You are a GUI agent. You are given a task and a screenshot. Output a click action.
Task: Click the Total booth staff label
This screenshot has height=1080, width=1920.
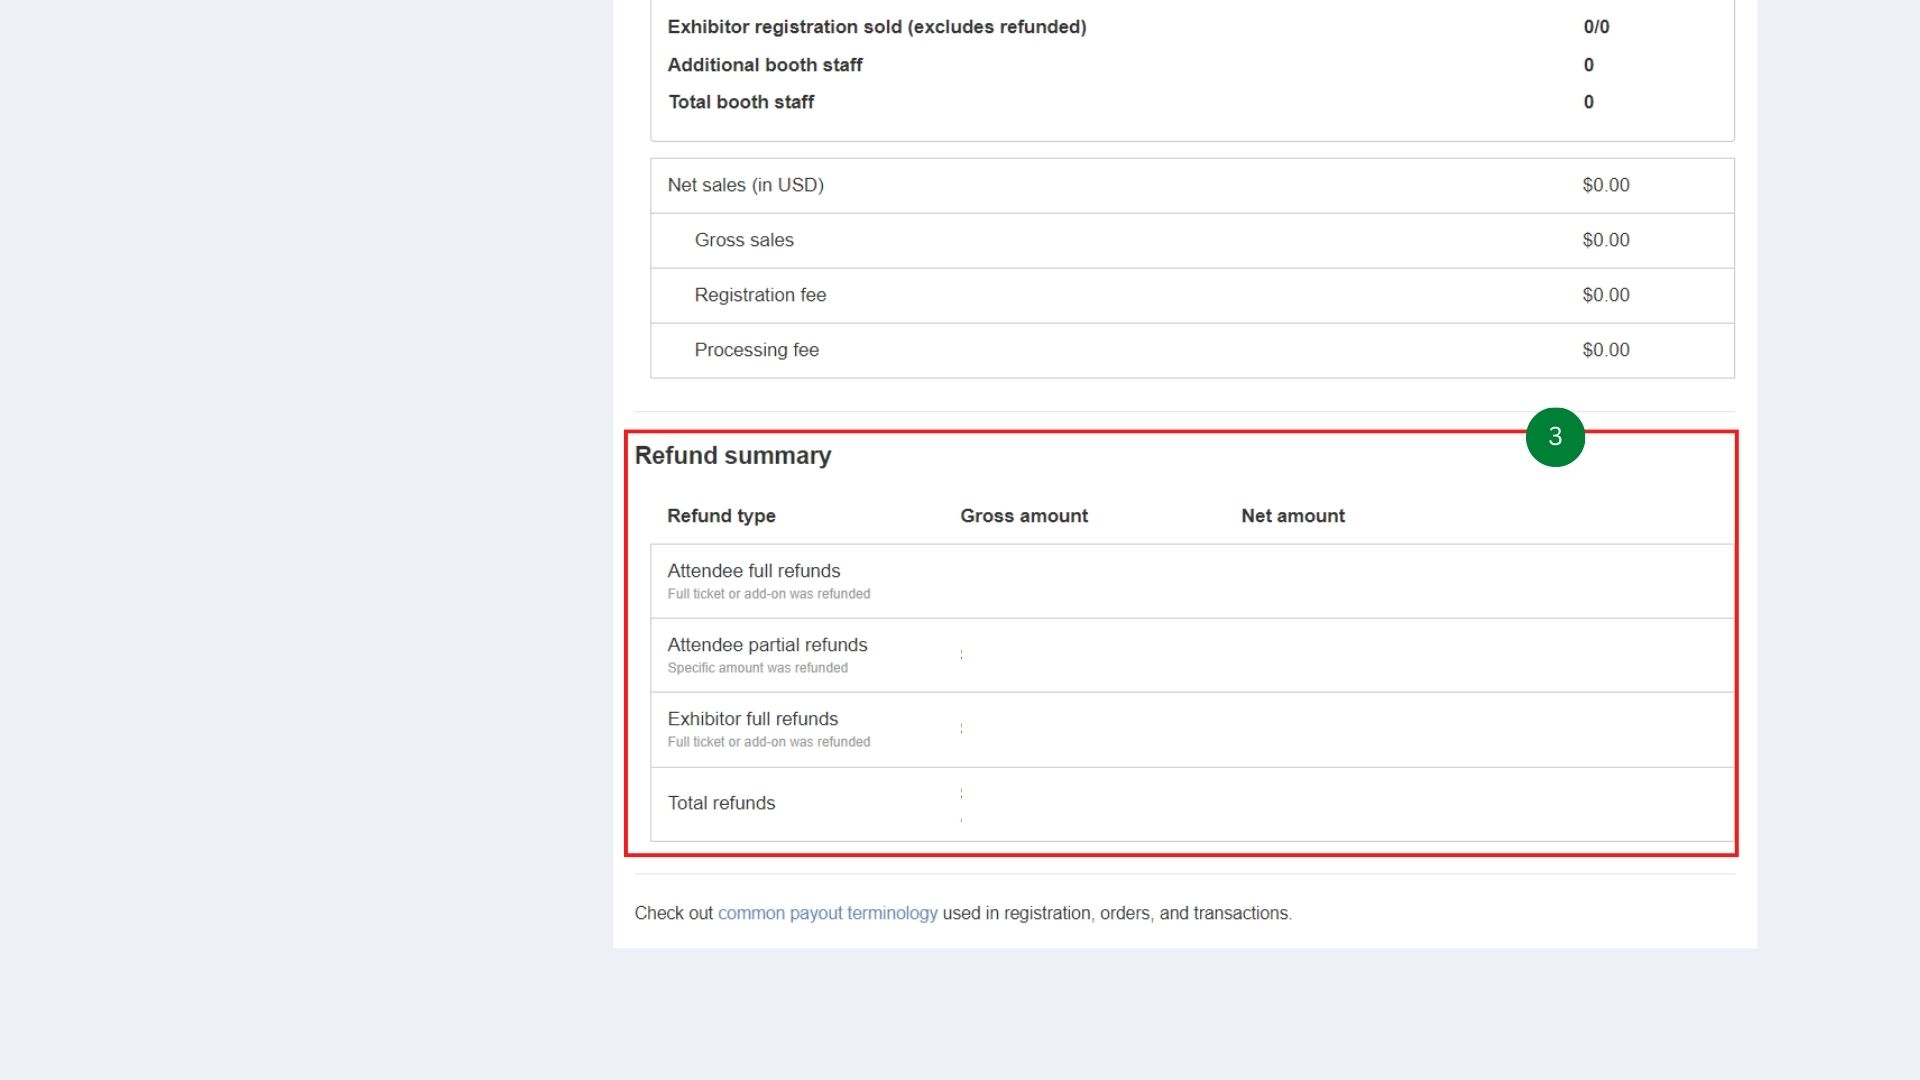coord(741,102)
